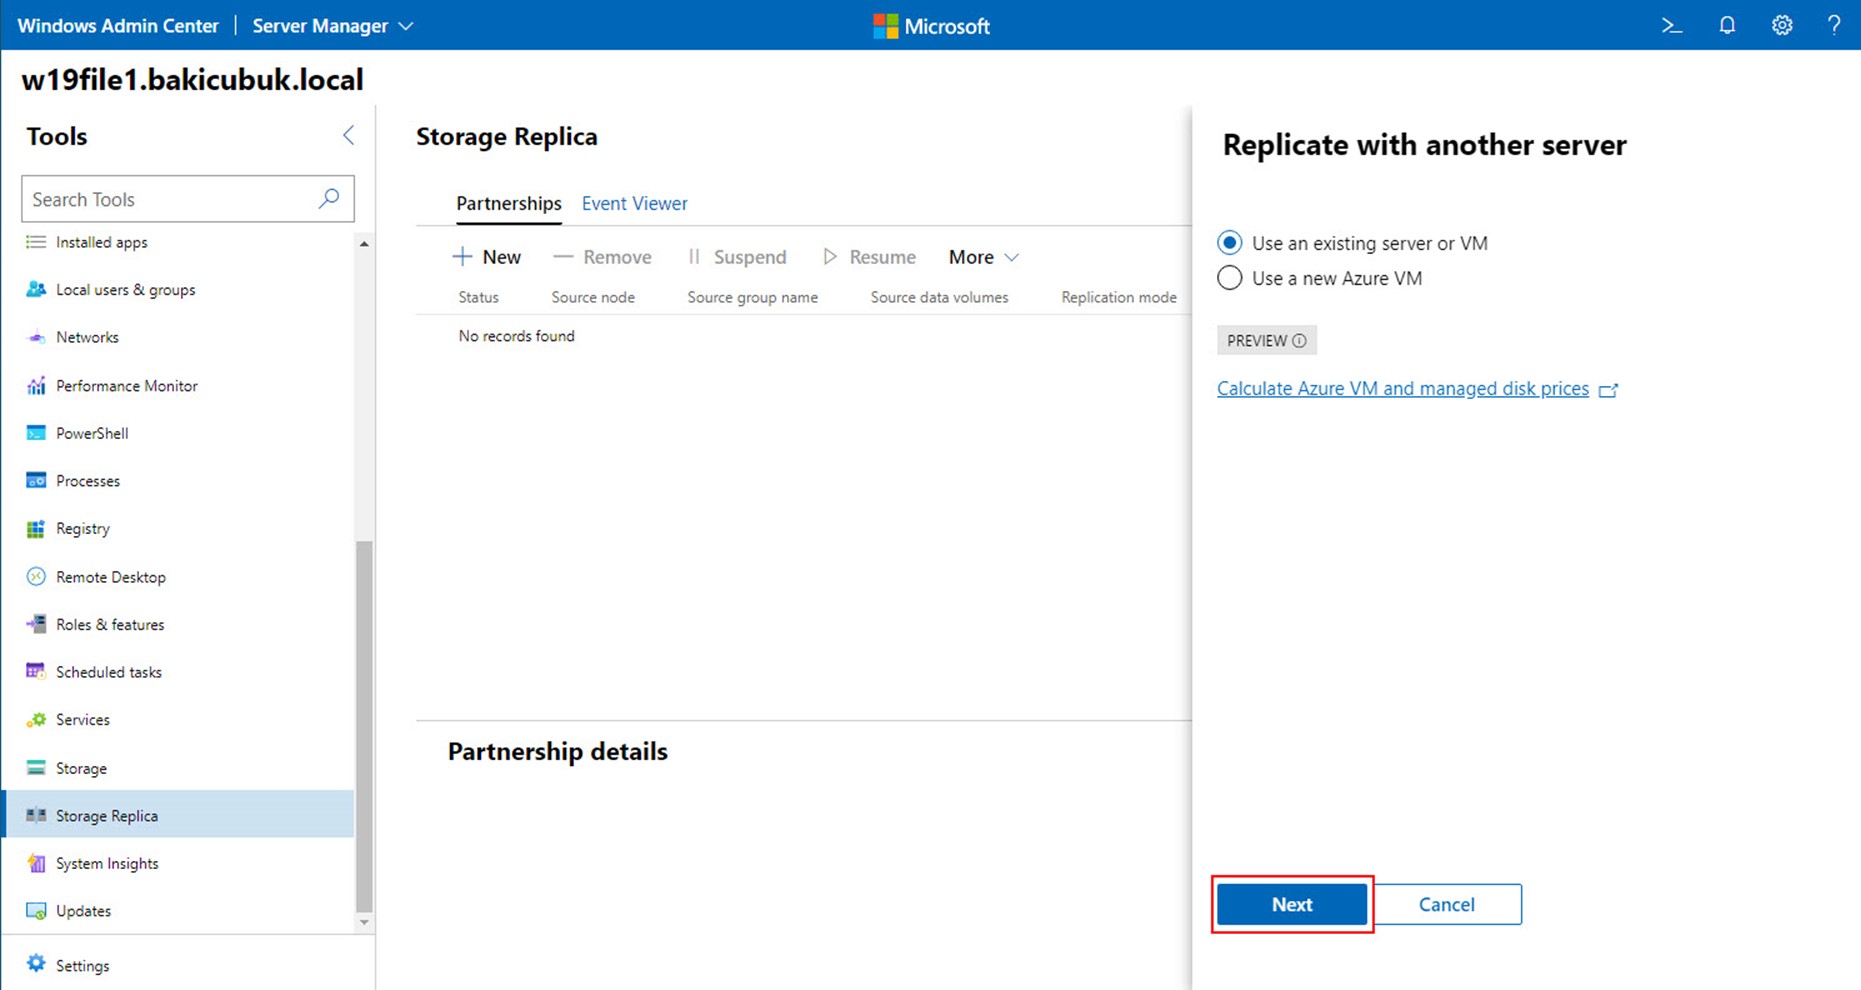Click the Storage icon in sidebar
Viewport: 1861px width, 990px height.
pyautogui.click(x=36, y=768)
